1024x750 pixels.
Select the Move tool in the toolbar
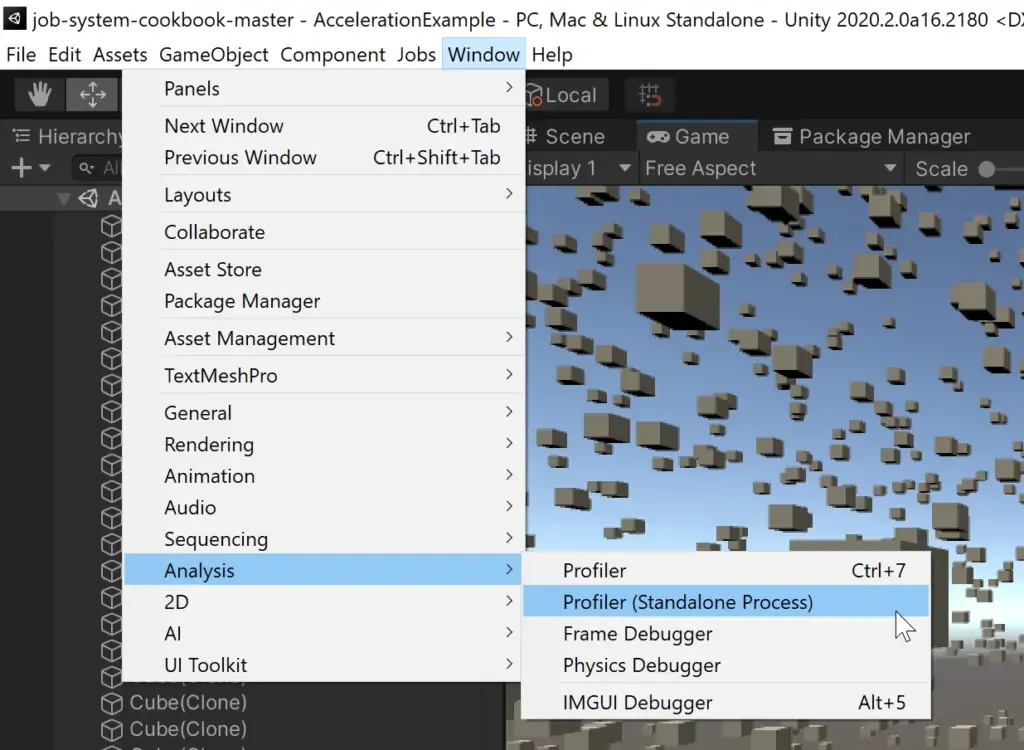[92, 94]
